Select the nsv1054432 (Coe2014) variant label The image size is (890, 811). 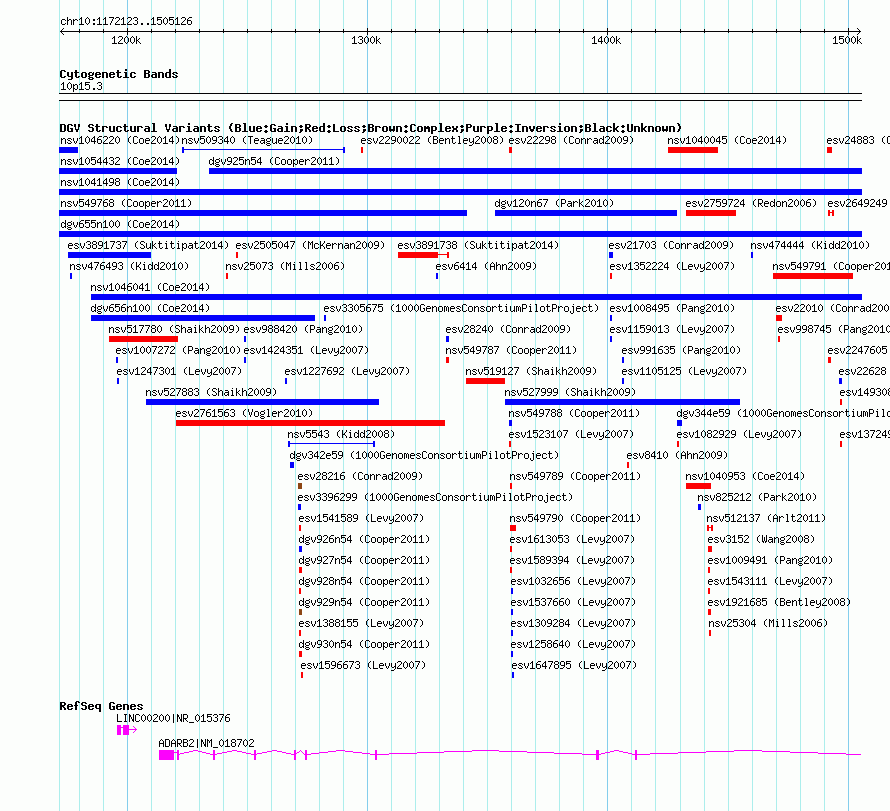[x=120, y=161]
